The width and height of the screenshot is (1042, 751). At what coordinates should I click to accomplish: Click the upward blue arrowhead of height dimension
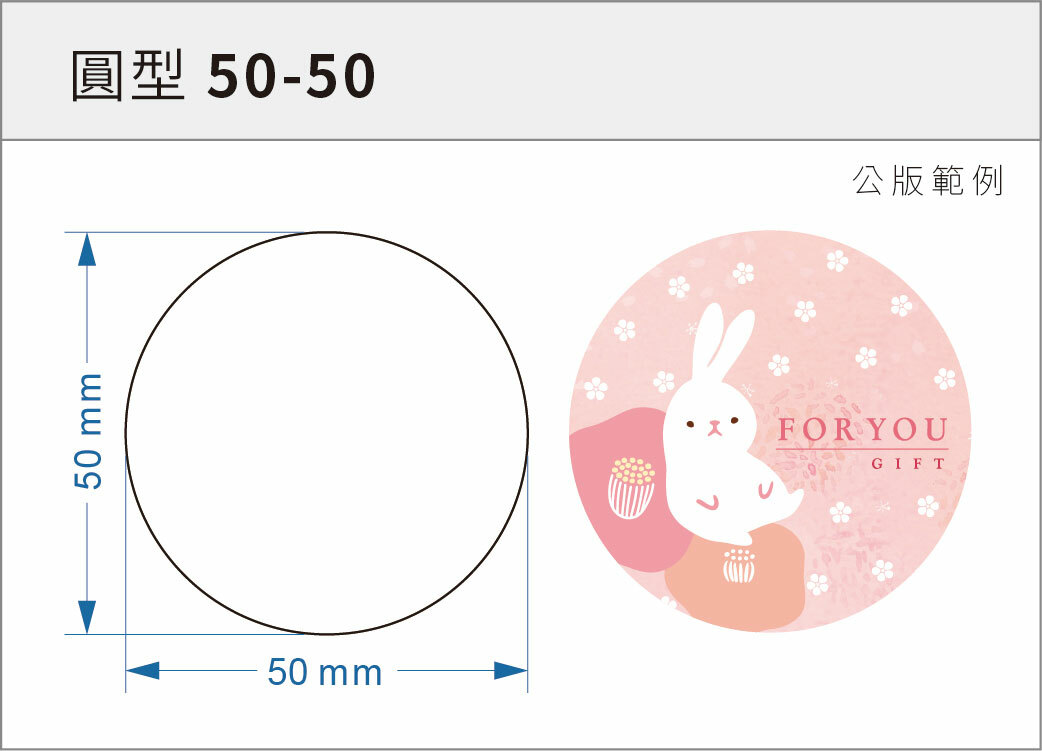coord(87,249)
